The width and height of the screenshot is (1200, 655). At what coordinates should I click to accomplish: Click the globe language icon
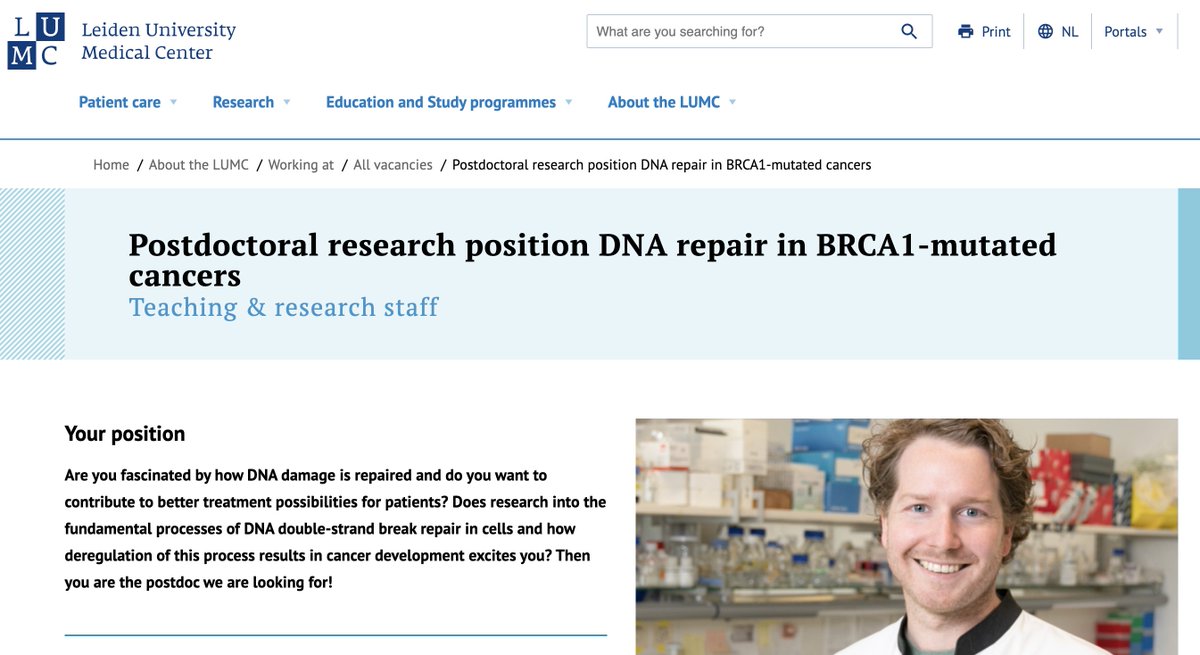(x=1045, y=31)
